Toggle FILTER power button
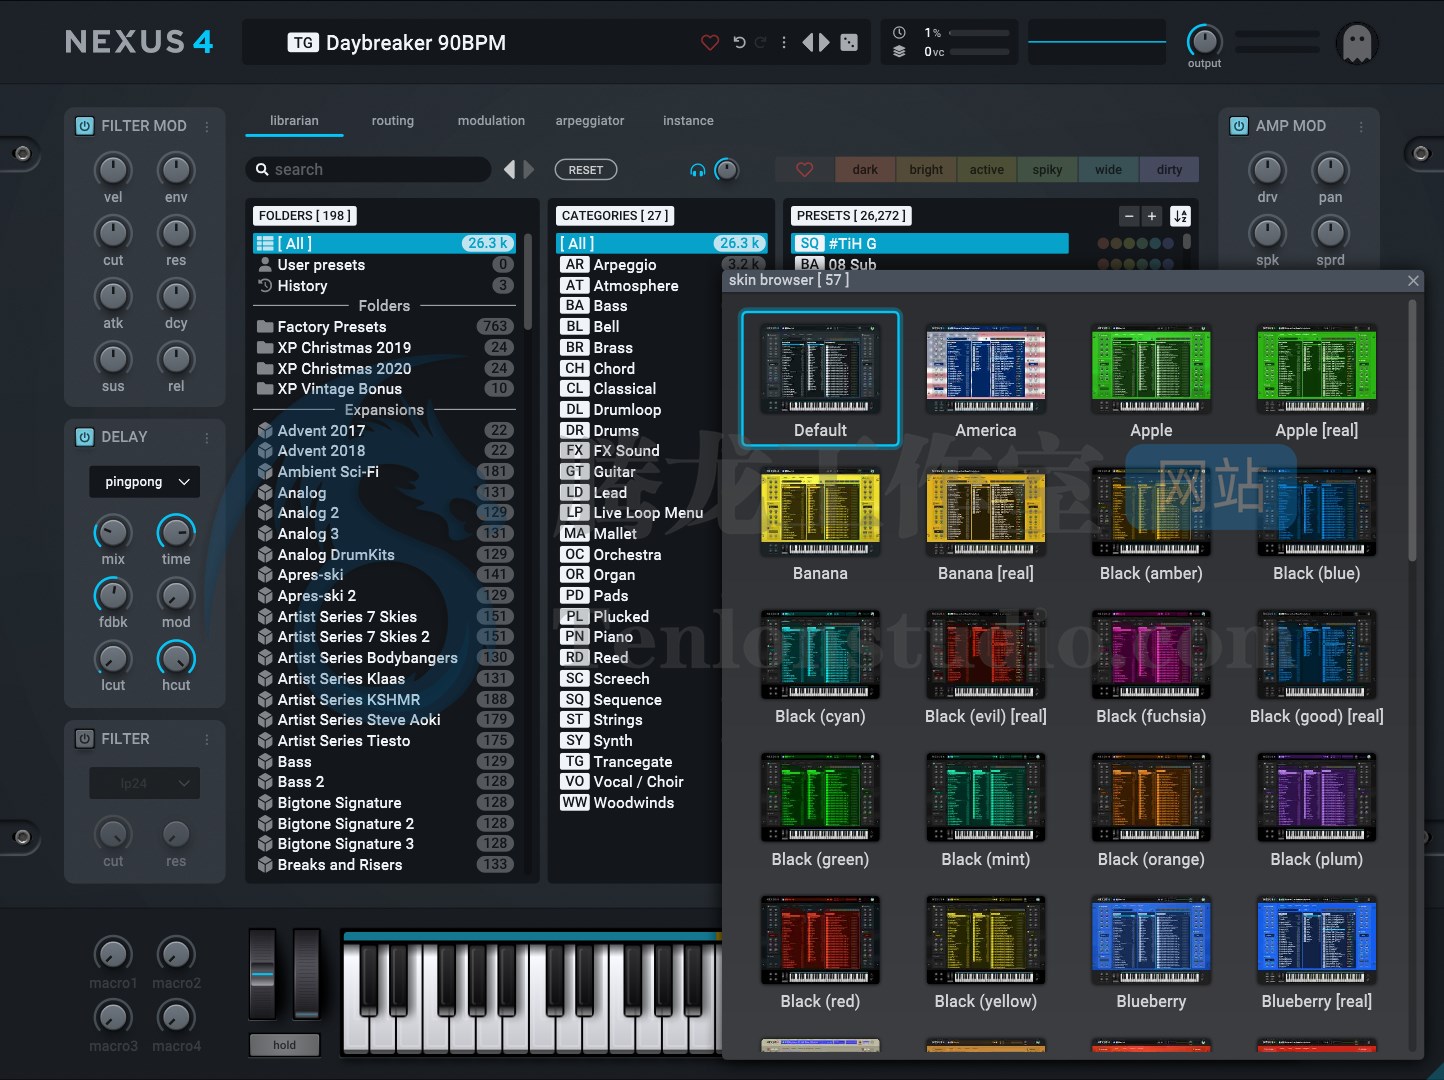The height and width of the screenshot is (1080, 1444). click(85, 739)
